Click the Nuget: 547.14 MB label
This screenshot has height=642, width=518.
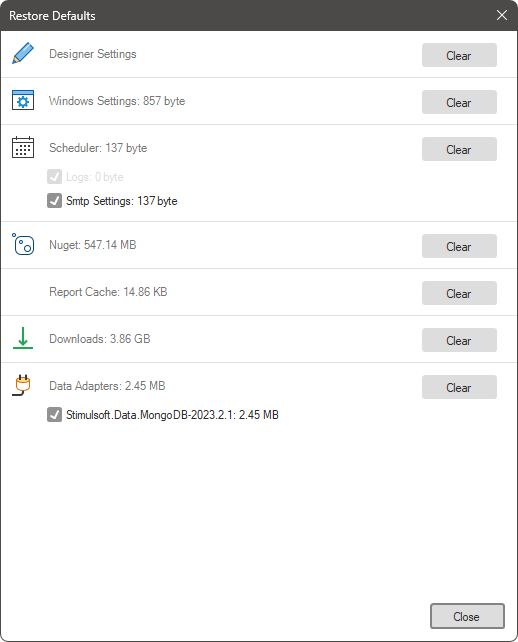[93, 245]
